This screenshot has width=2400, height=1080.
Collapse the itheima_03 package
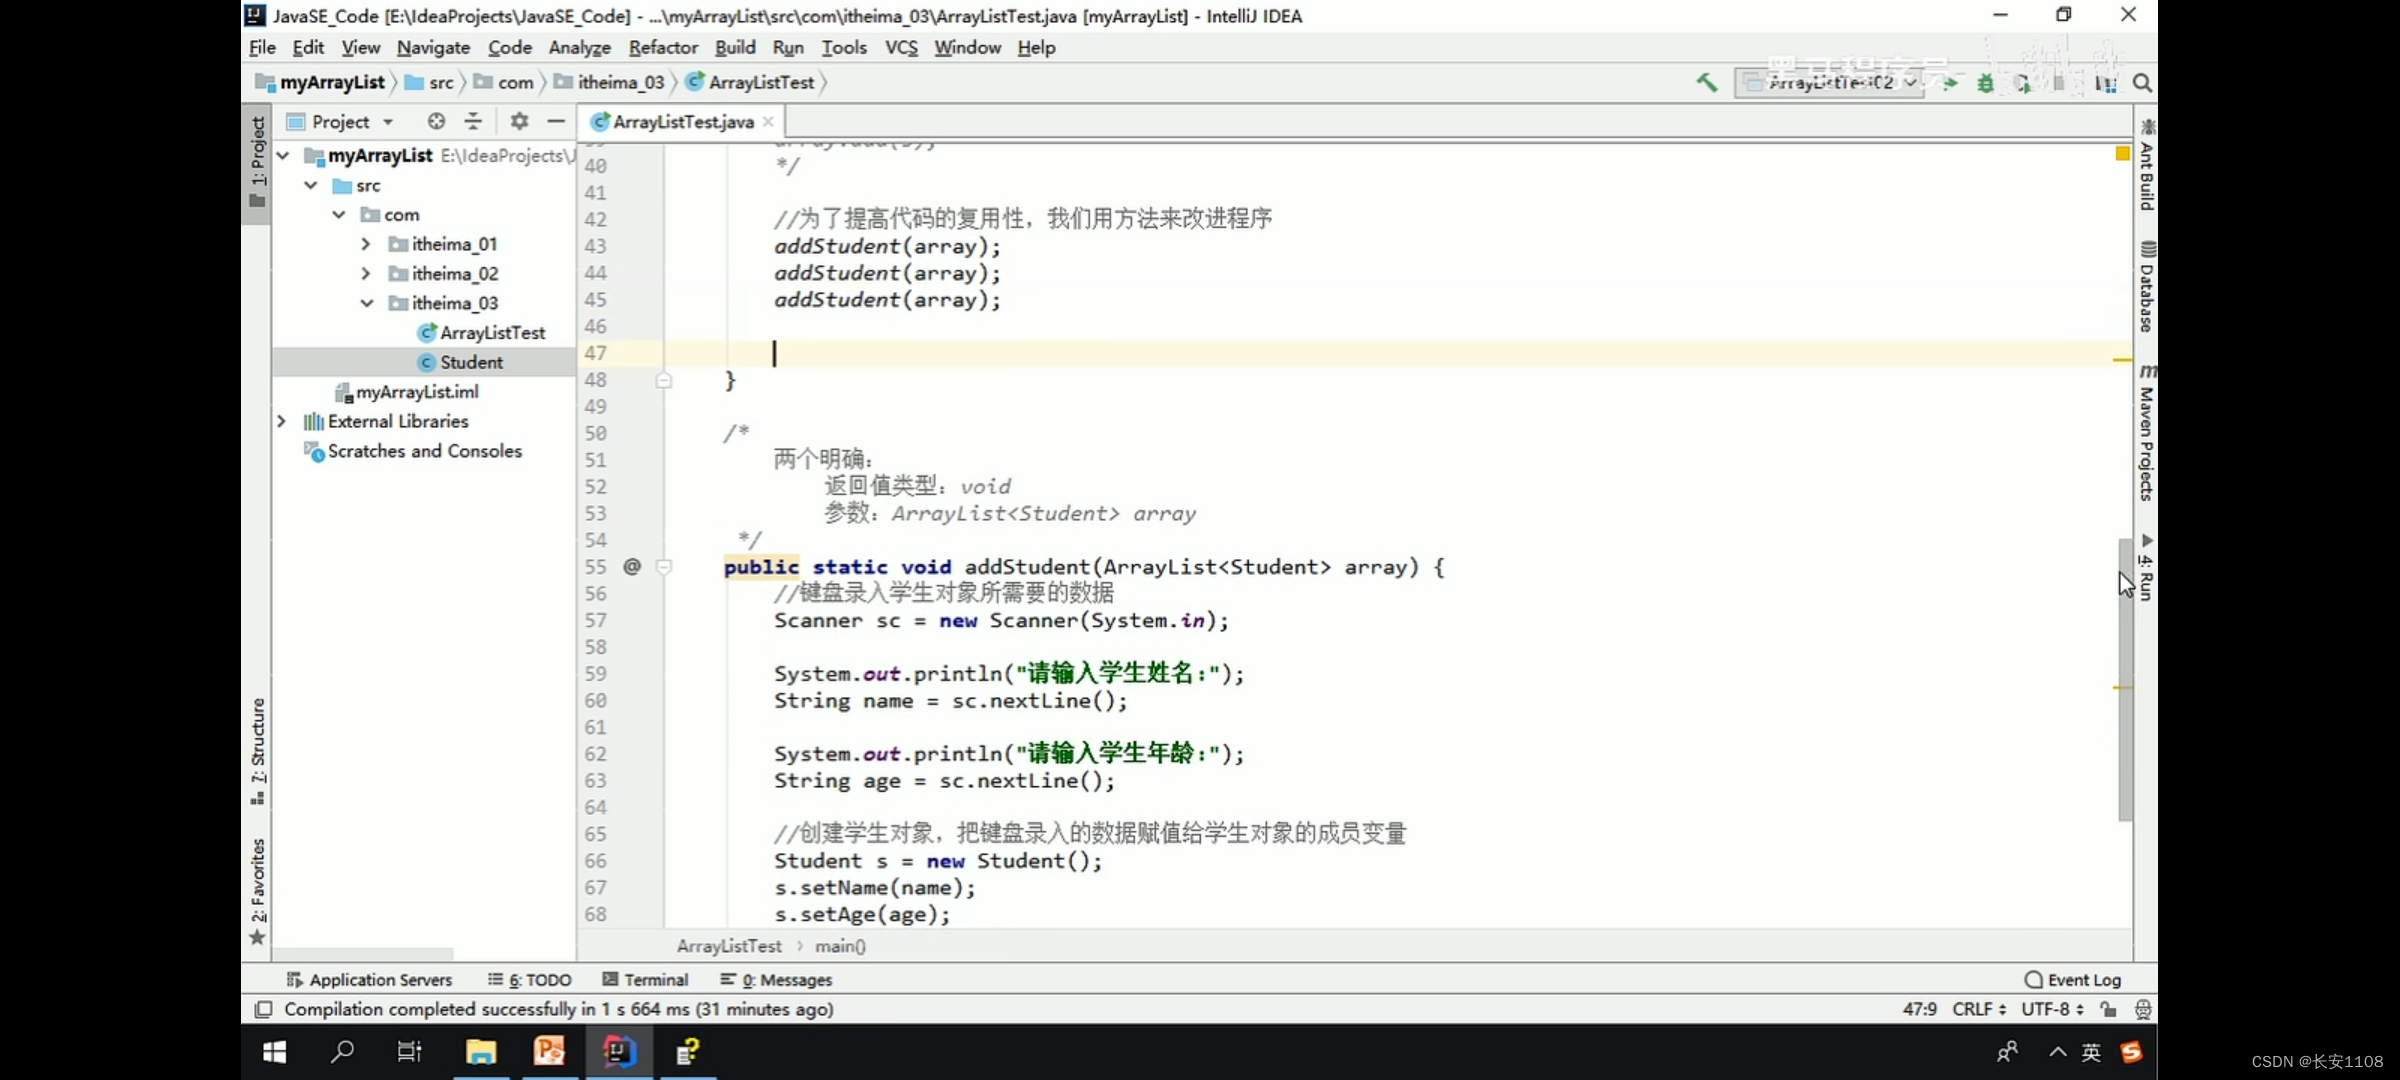(x=367, y=303)
